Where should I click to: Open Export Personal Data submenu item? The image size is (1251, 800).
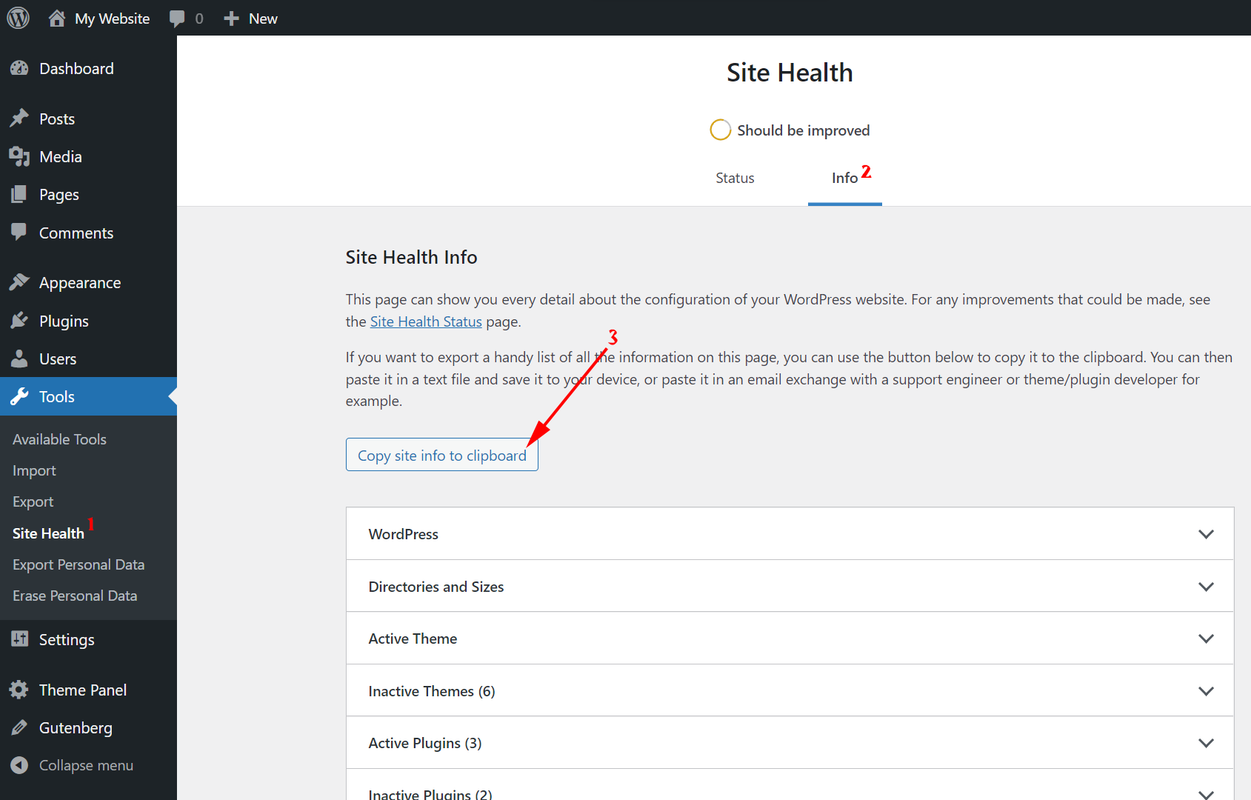pyautogui.click(x=78, y=564)
